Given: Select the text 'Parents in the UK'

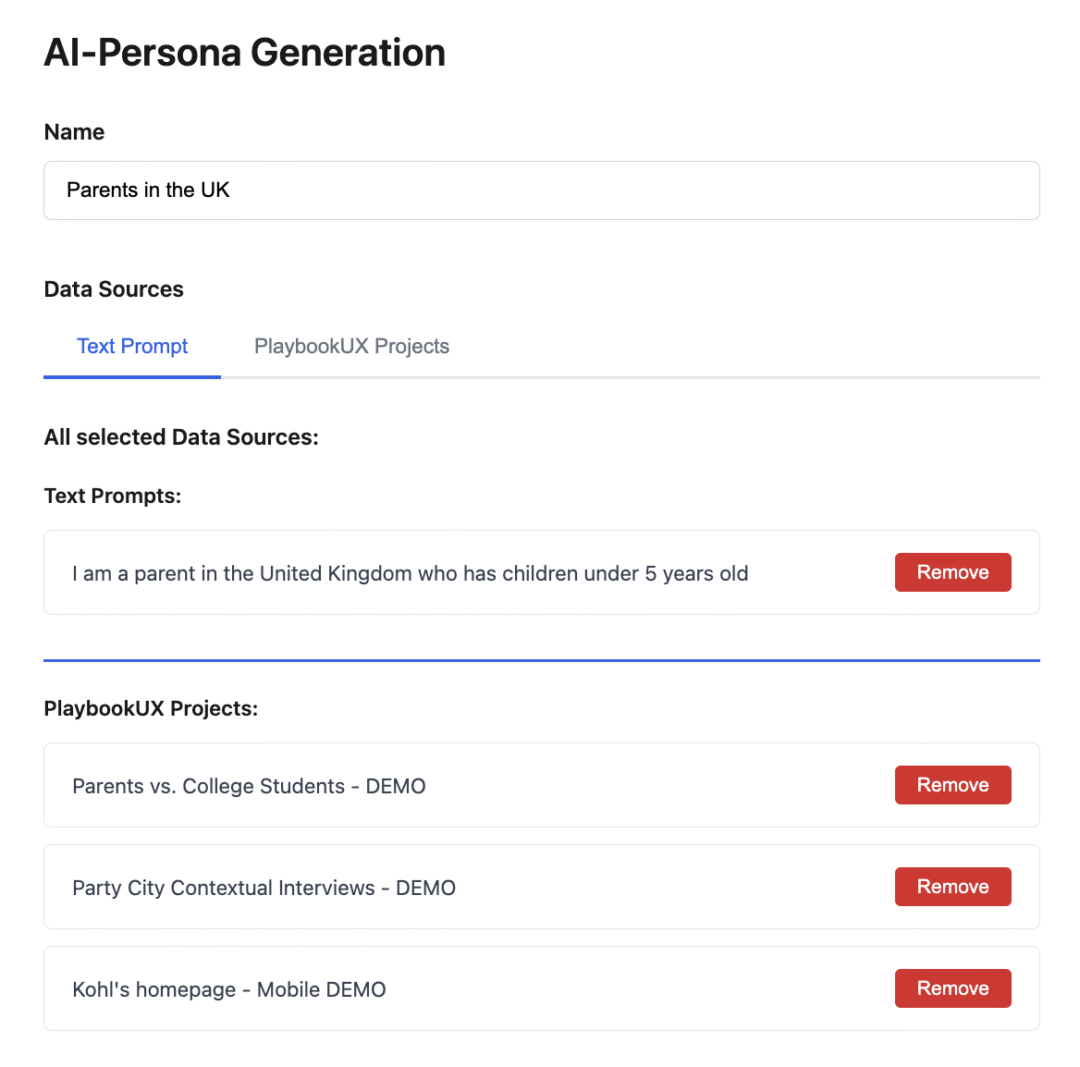Looking at the screenshot, I should coord(148,190).
